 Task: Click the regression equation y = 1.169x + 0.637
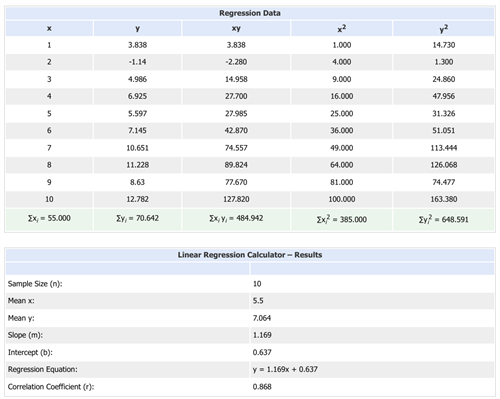click(285, 369)
